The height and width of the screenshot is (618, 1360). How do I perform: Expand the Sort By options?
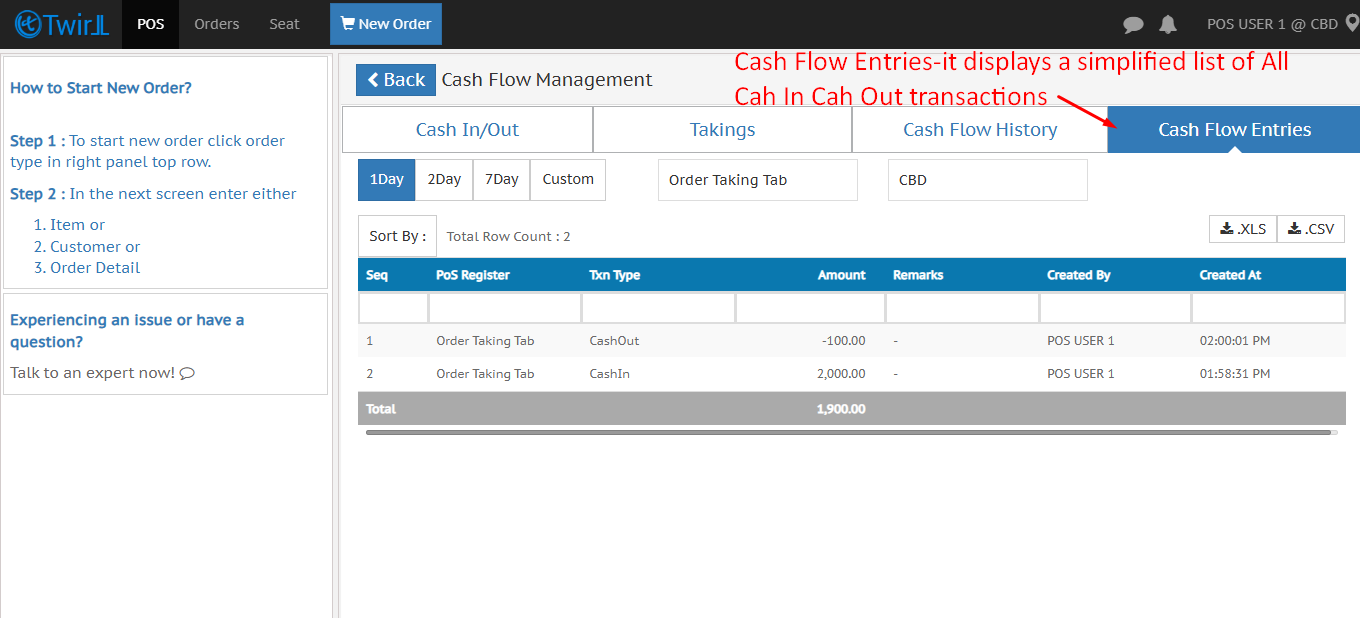pos(397,236)
